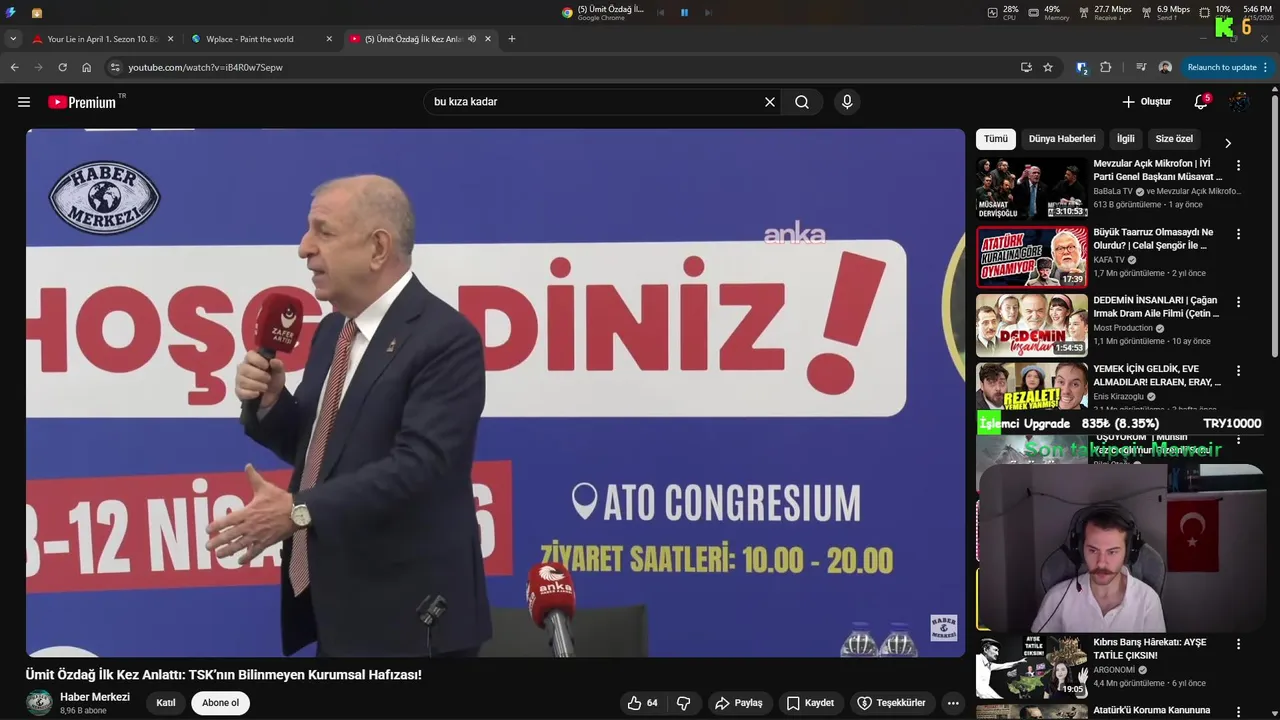Click Abone ol subscribe button

[x=220, y=703]
